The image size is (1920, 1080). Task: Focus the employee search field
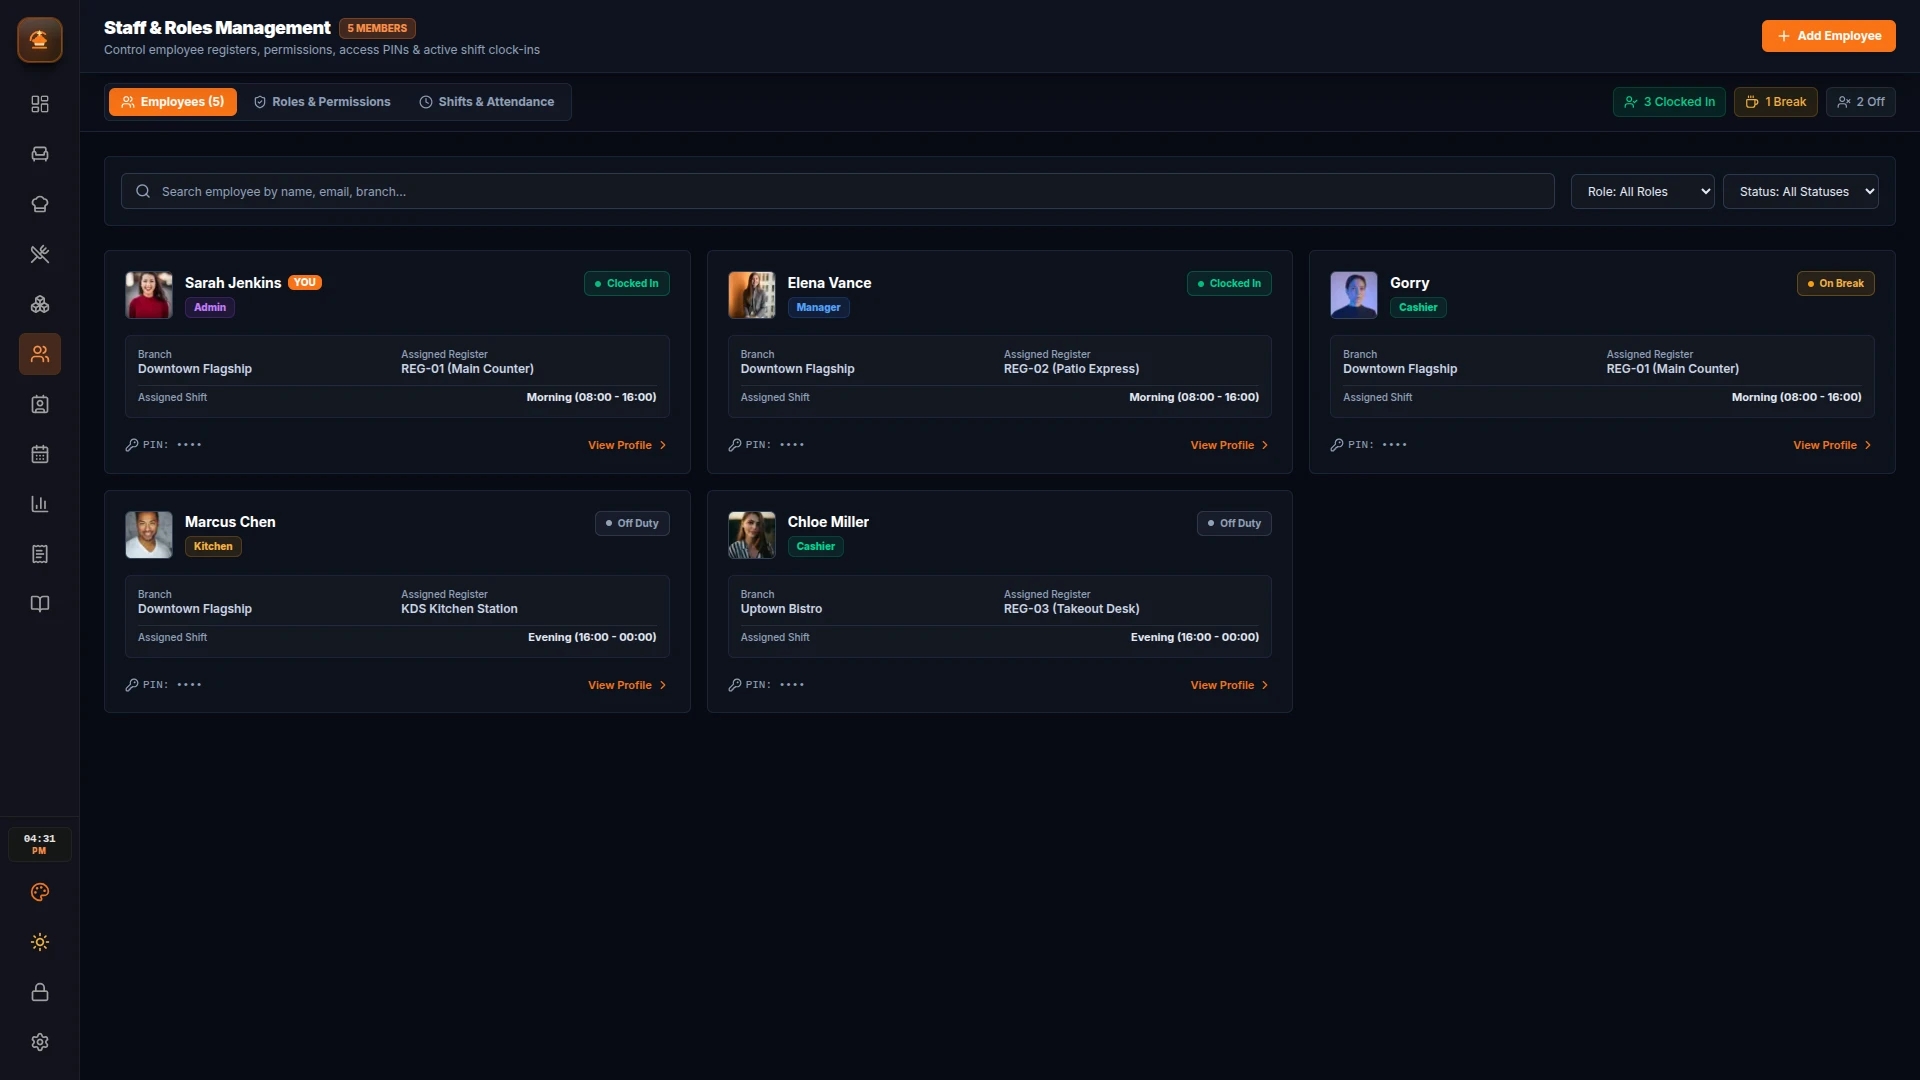coord(837,191)
